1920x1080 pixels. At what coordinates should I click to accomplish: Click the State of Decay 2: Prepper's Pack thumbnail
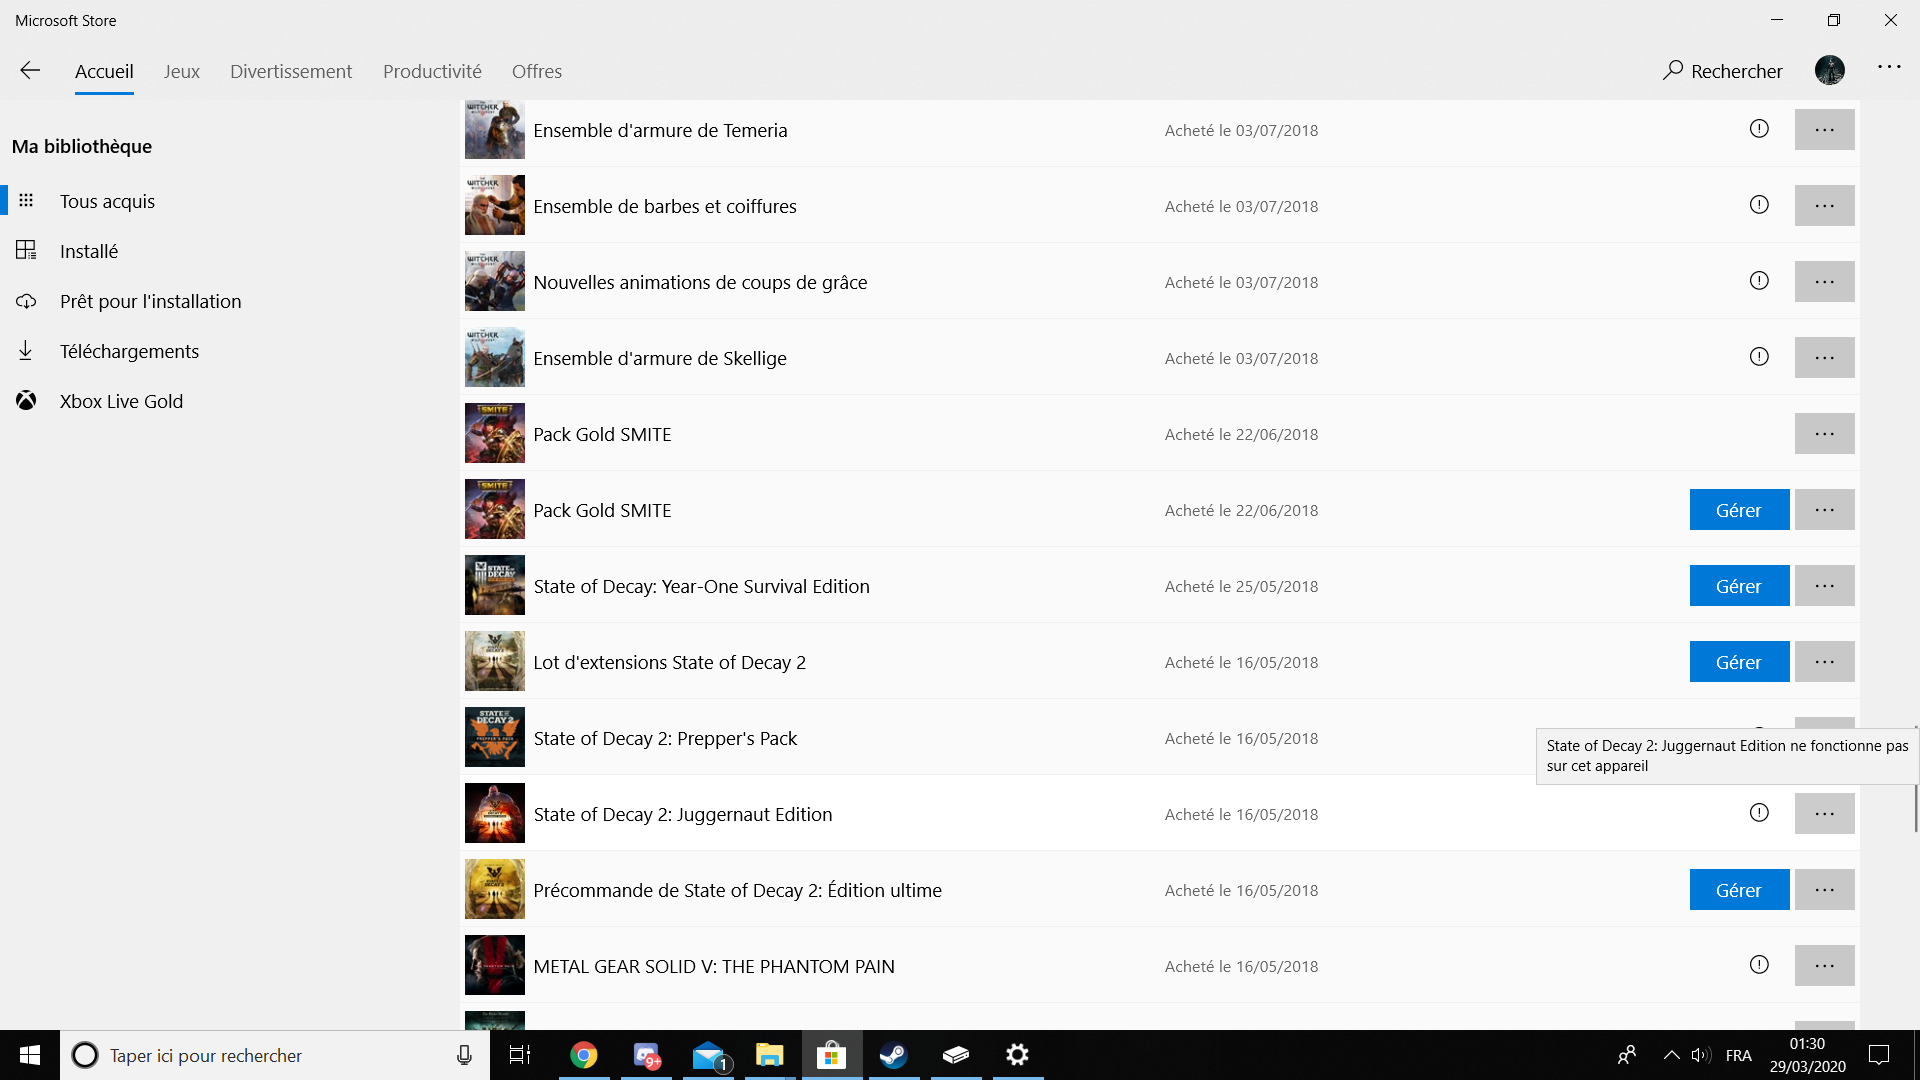coord(495,738)
